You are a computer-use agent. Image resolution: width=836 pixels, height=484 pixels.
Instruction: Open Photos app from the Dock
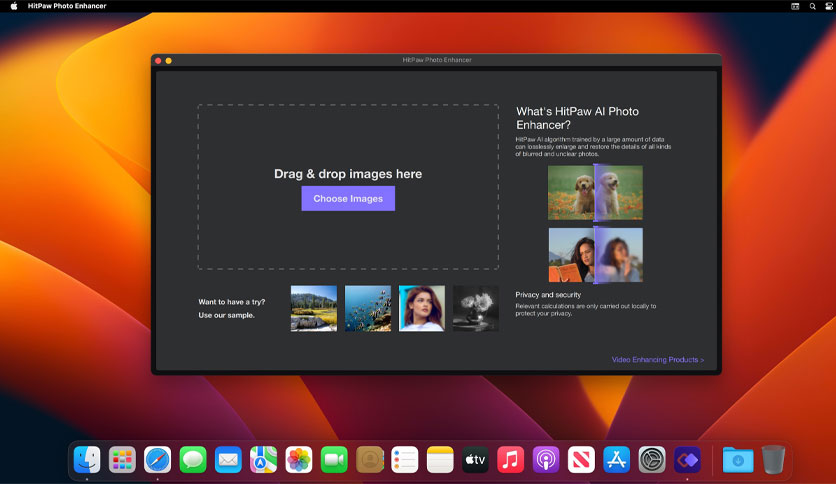click(299, 459)
